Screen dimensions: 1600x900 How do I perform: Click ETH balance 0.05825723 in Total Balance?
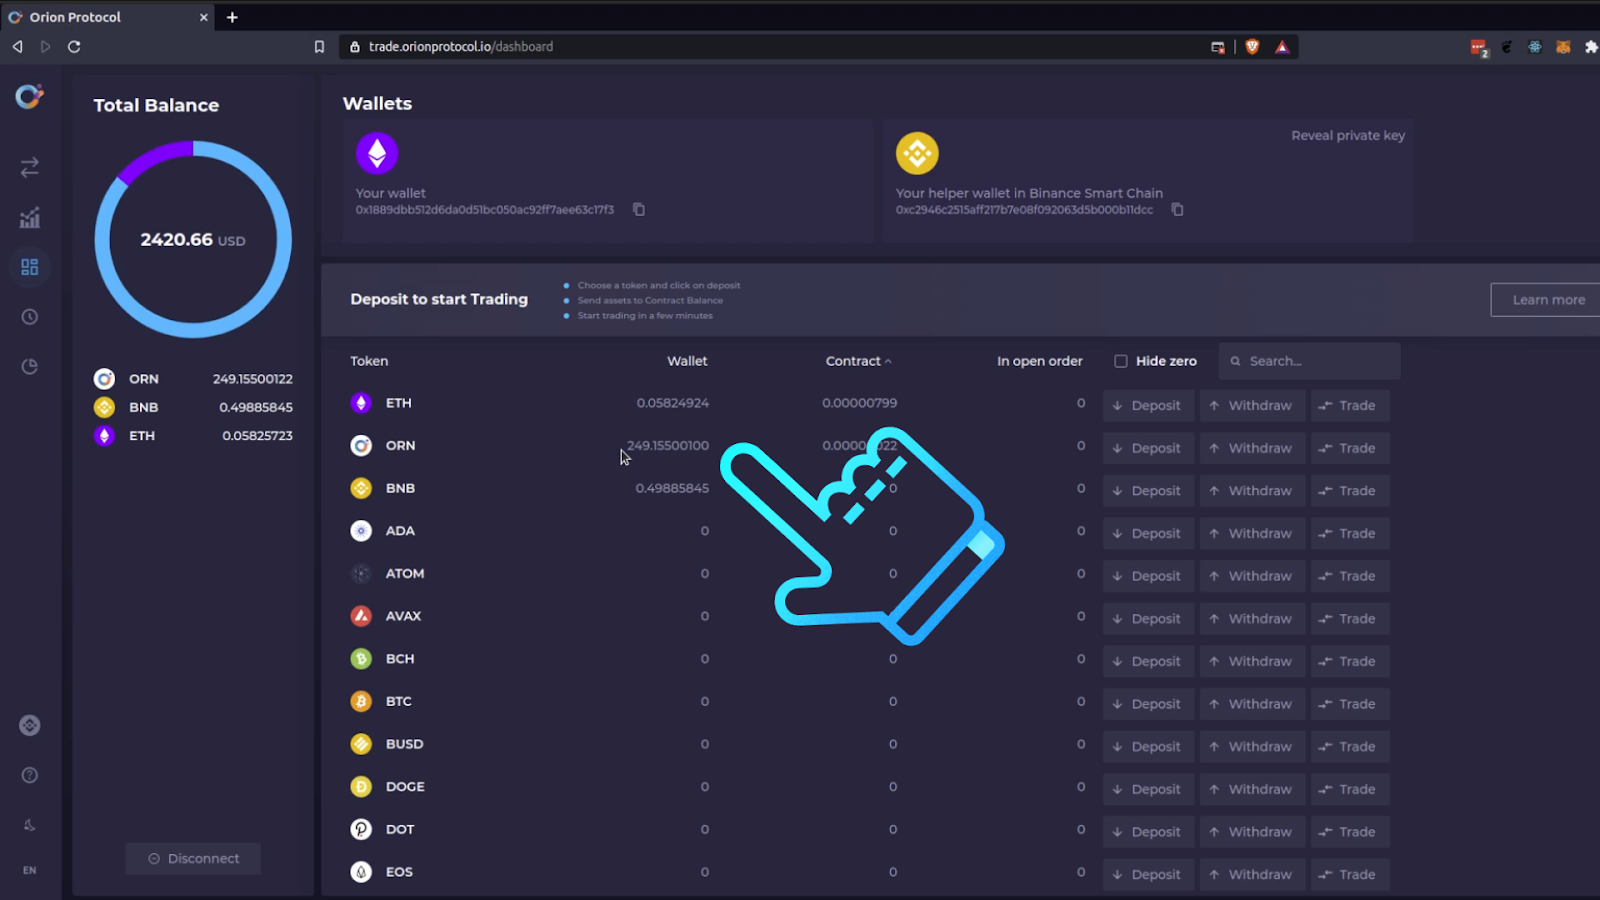(258, 436)
